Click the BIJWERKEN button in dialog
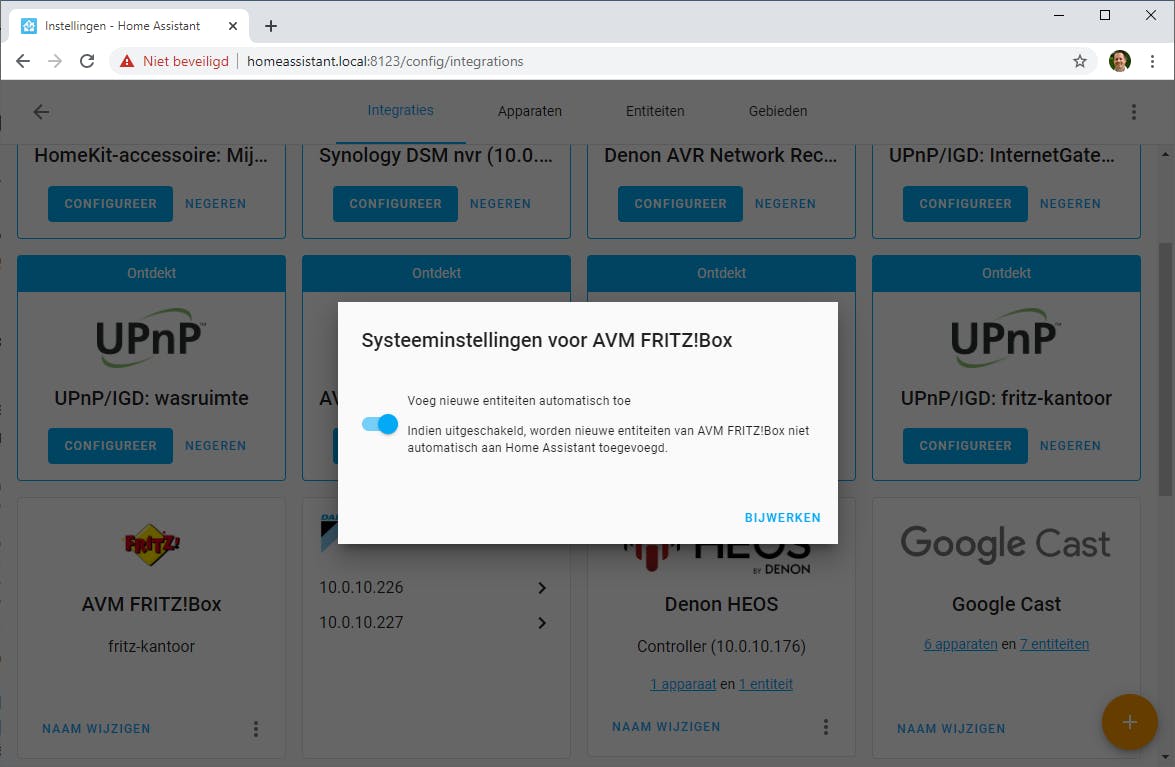Image resolution: width=1175 pixels, height=767 pixels. (x=782, y=518)
